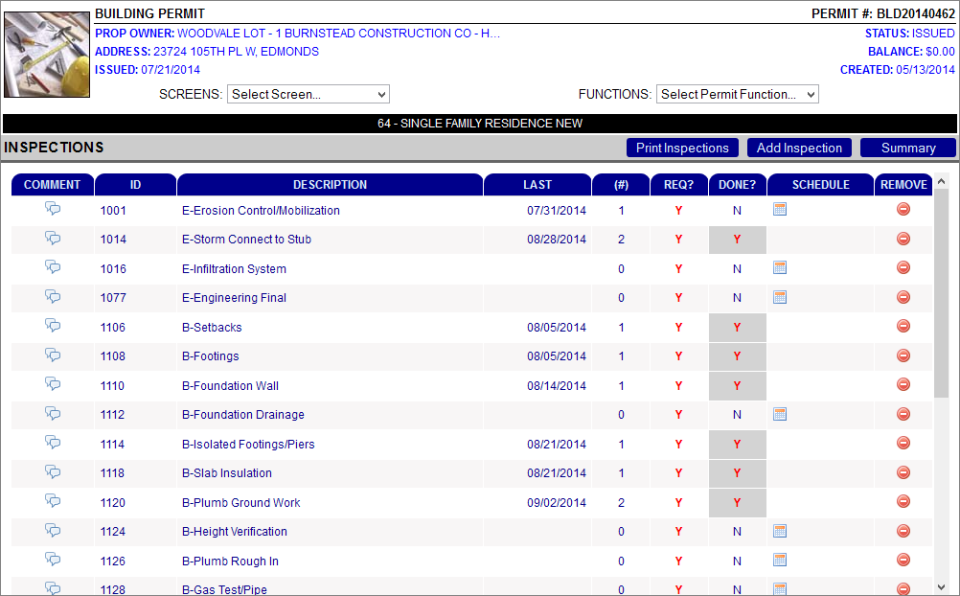Remove B-Setbacks inspection with red icon

(903, 326)
